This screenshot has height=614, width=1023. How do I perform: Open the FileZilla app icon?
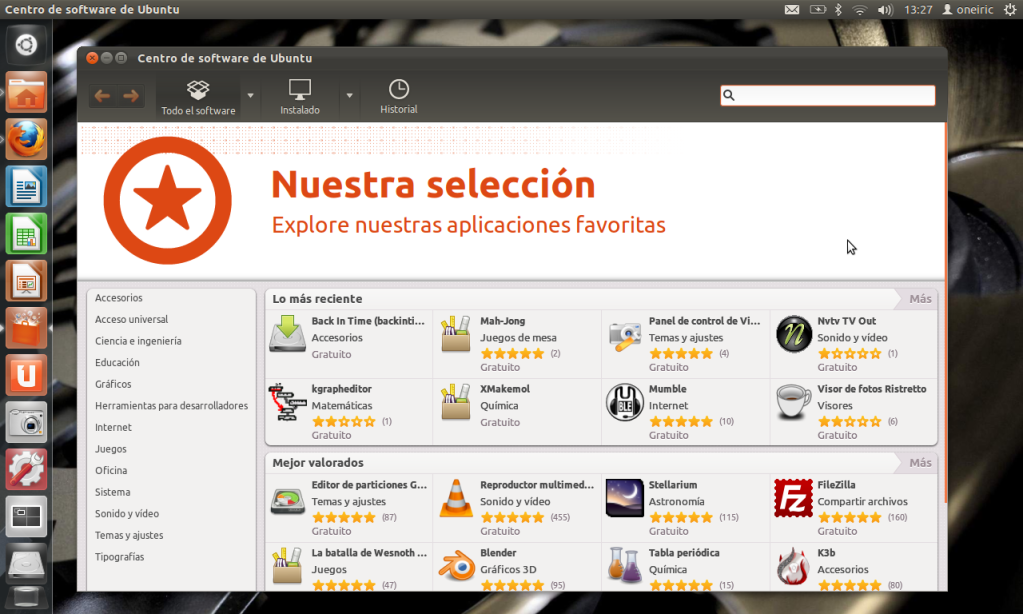pyautogui.click(x=793, y=498)
